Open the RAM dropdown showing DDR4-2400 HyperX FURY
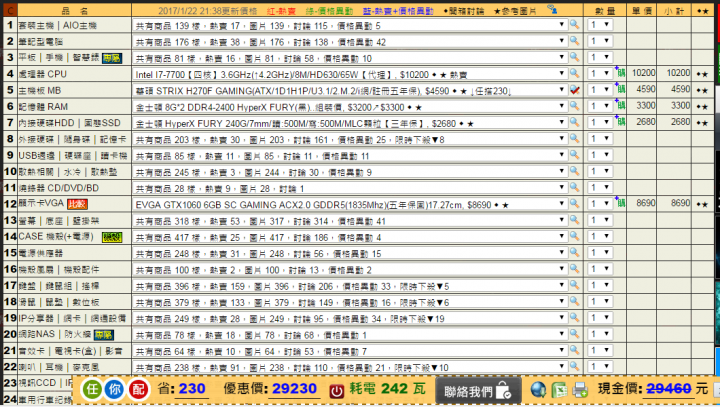 click(x=350, y=107)
